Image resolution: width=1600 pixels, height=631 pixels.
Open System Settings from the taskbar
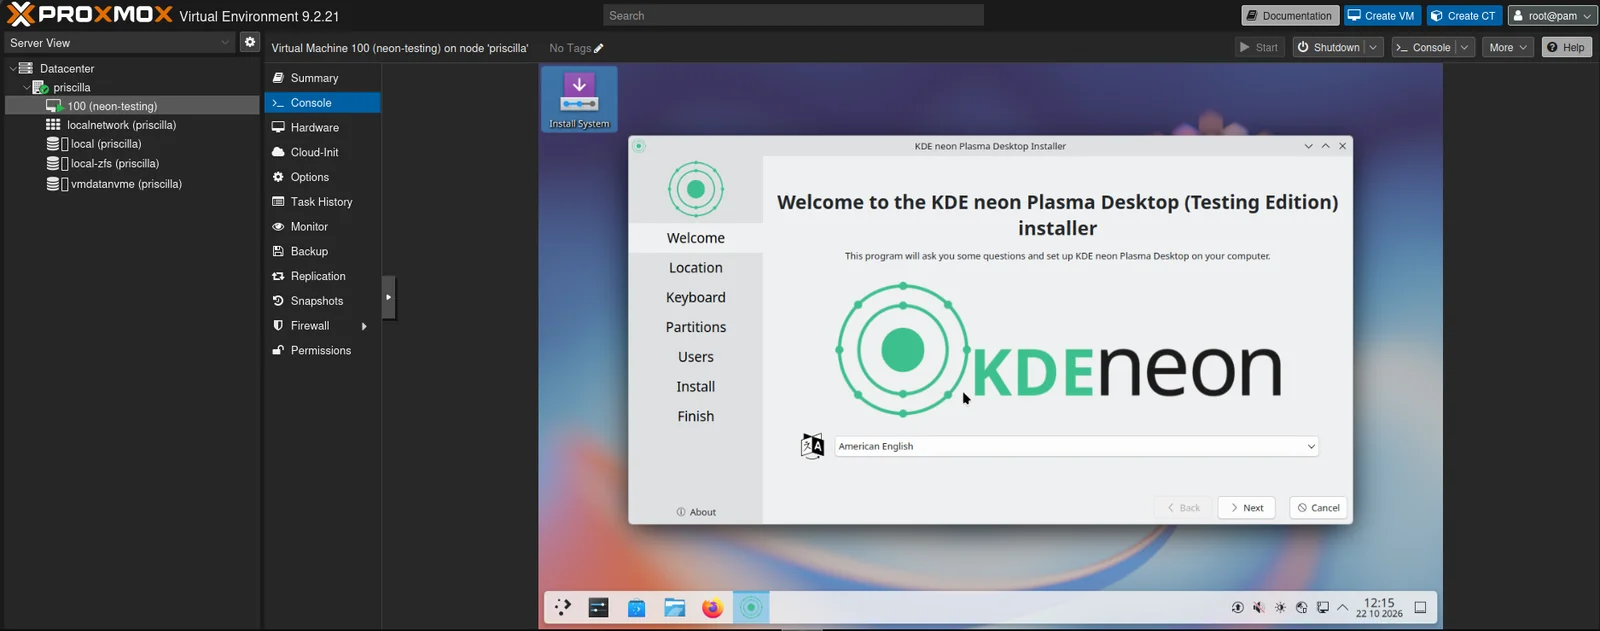click(599, 607)
